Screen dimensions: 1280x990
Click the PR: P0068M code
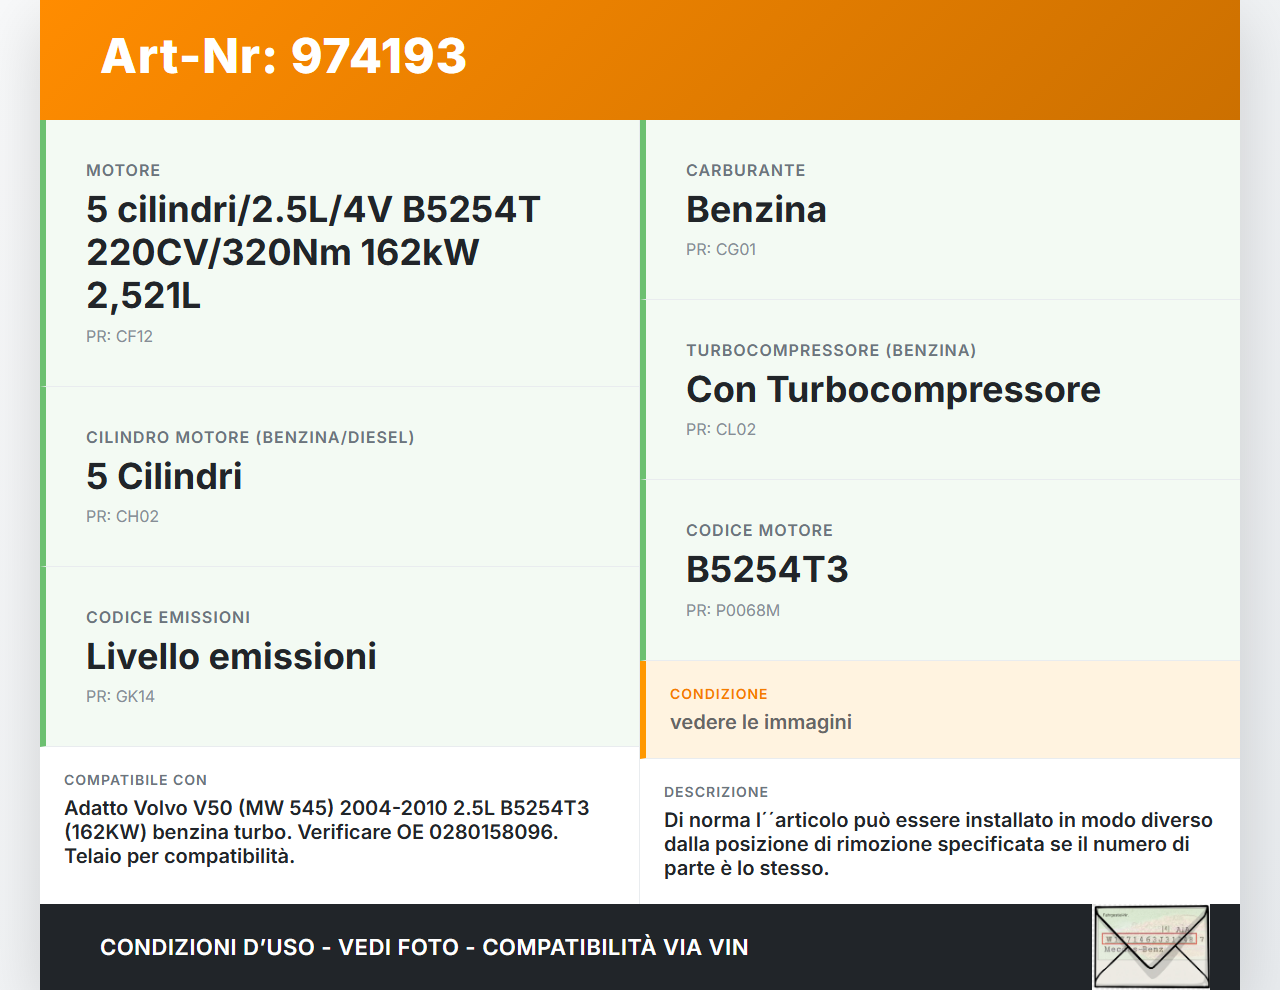732,611
